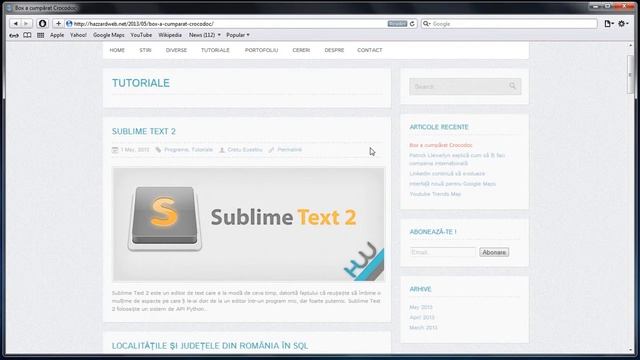Image resolution: width=640 pixels, height=360 pixels.
Task: Open the Patrick Llewellyn recent article
Action: pyautogui.click(x=457, y=159)
